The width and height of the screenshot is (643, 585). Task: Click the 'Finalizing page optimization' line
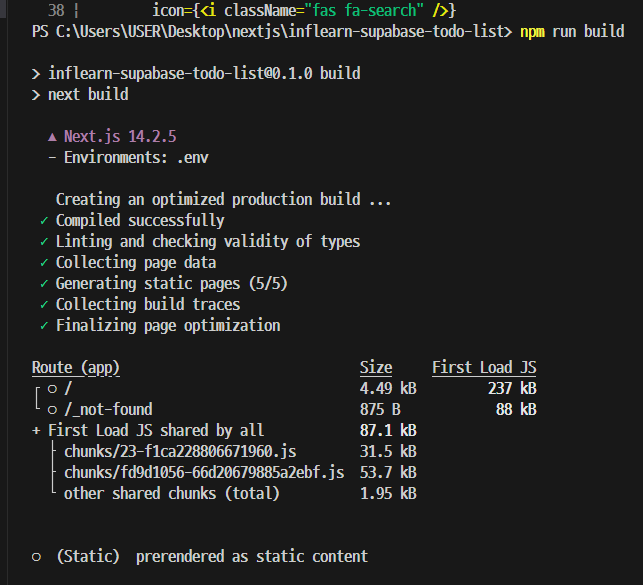[x=168, y=326]
